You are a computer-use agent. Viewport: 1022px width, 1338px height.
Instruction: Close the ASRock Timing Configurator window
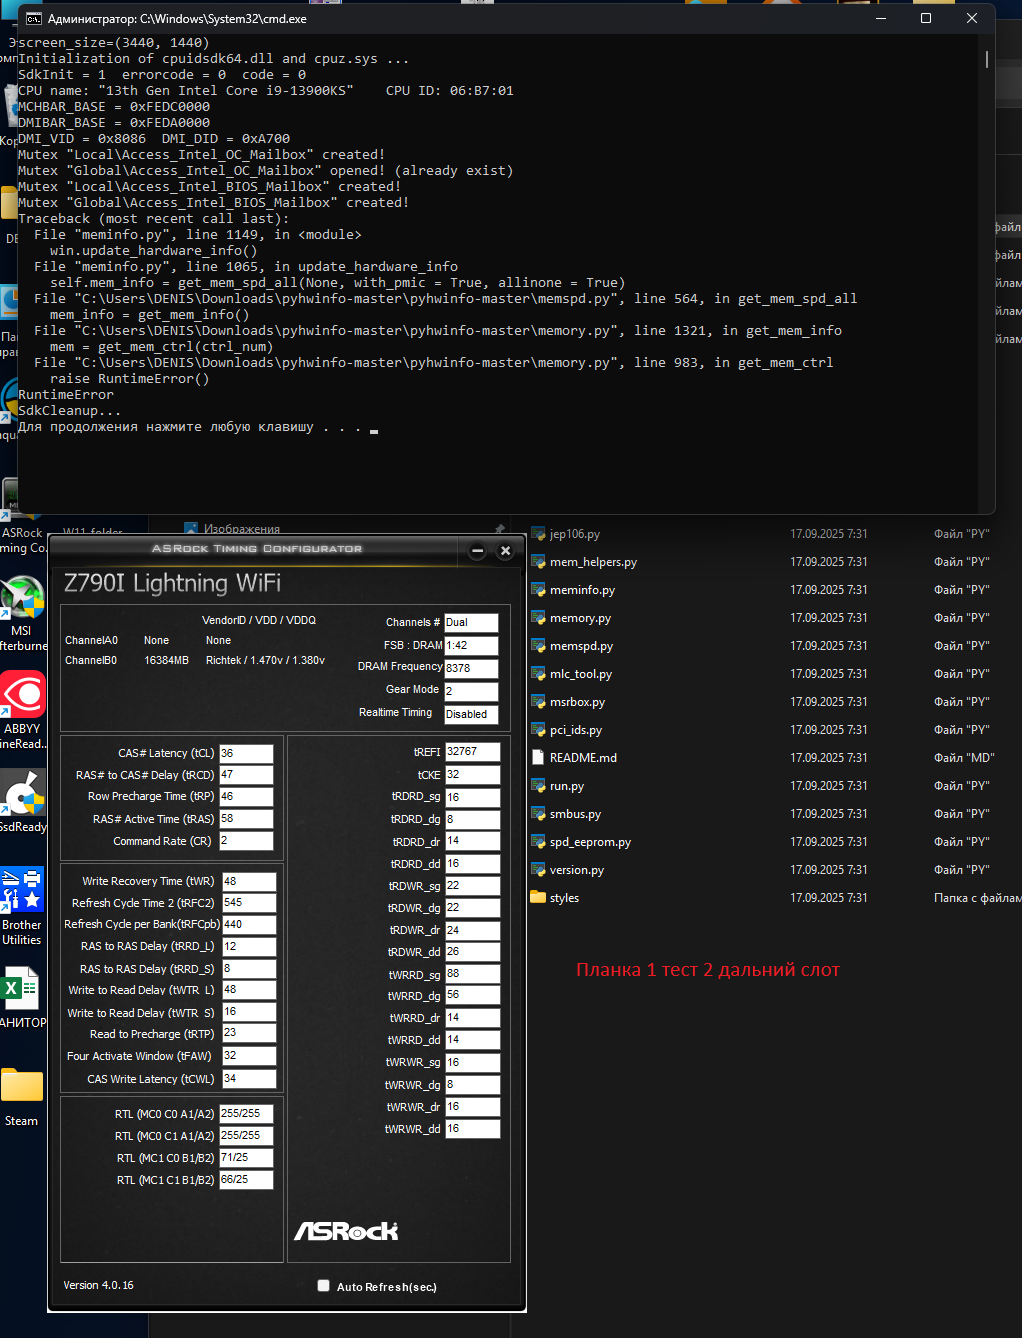(x=505, y=551)
